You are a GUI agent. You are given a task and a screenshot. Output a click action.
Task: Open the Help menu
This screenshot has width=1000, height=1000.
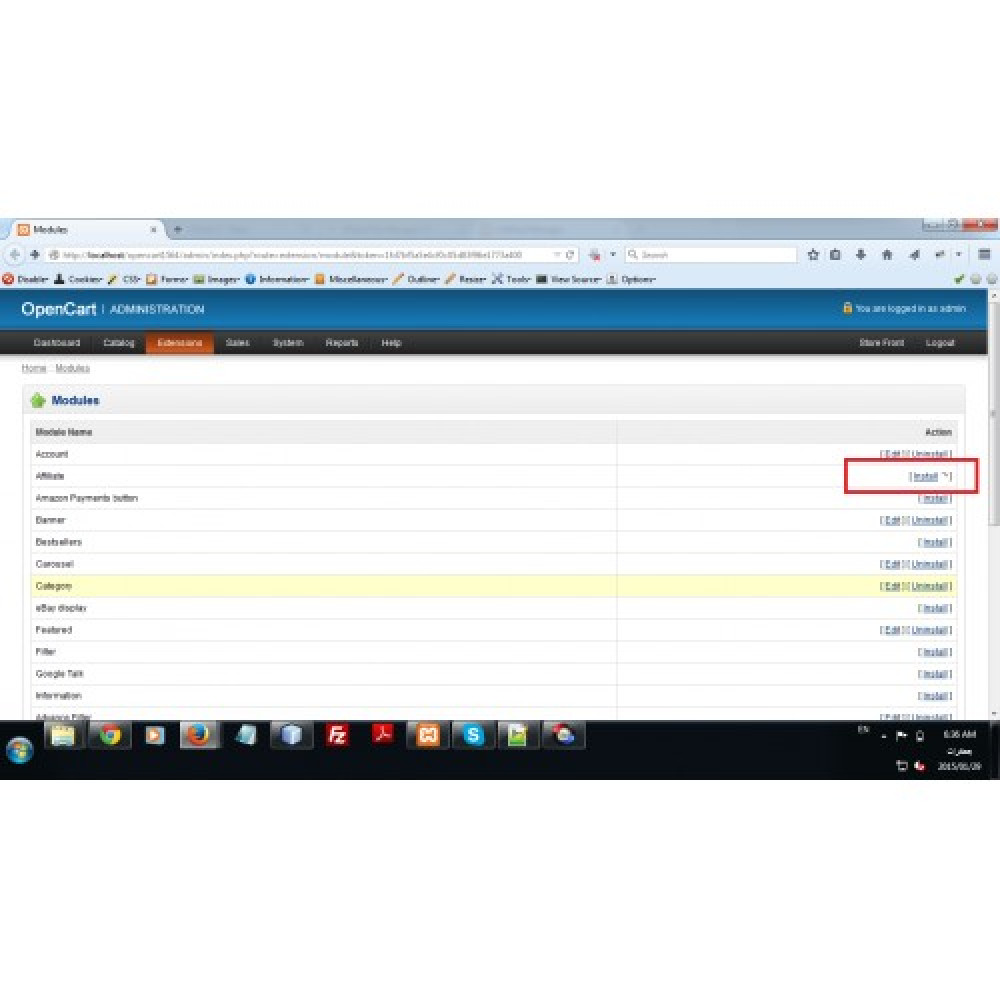tap(391, 342)
